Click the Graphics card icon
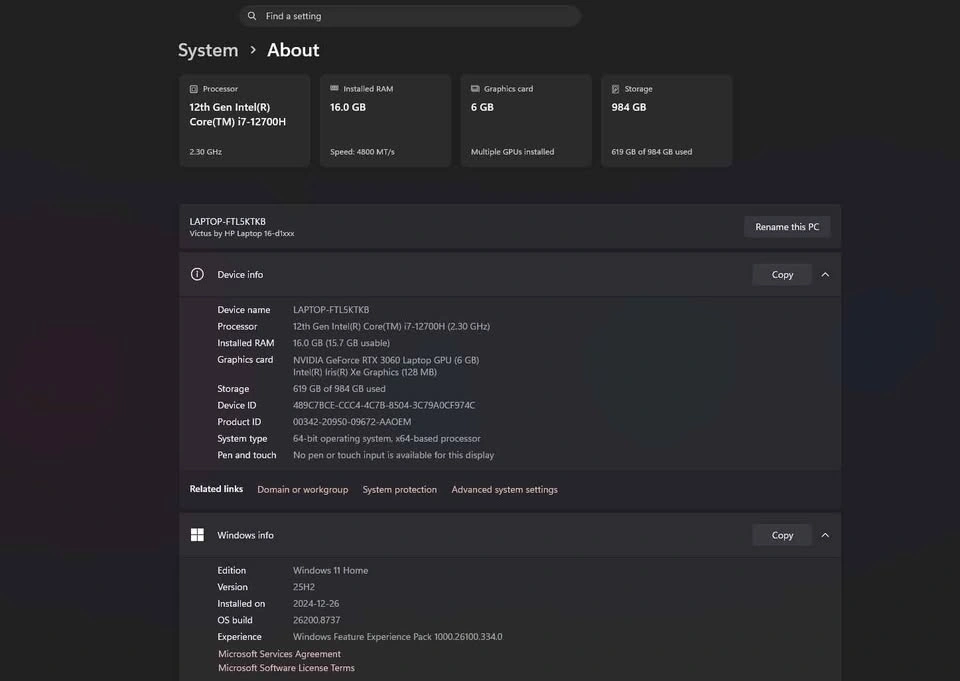The height and width of the screenshot is (681, 960). click(475, 88)
